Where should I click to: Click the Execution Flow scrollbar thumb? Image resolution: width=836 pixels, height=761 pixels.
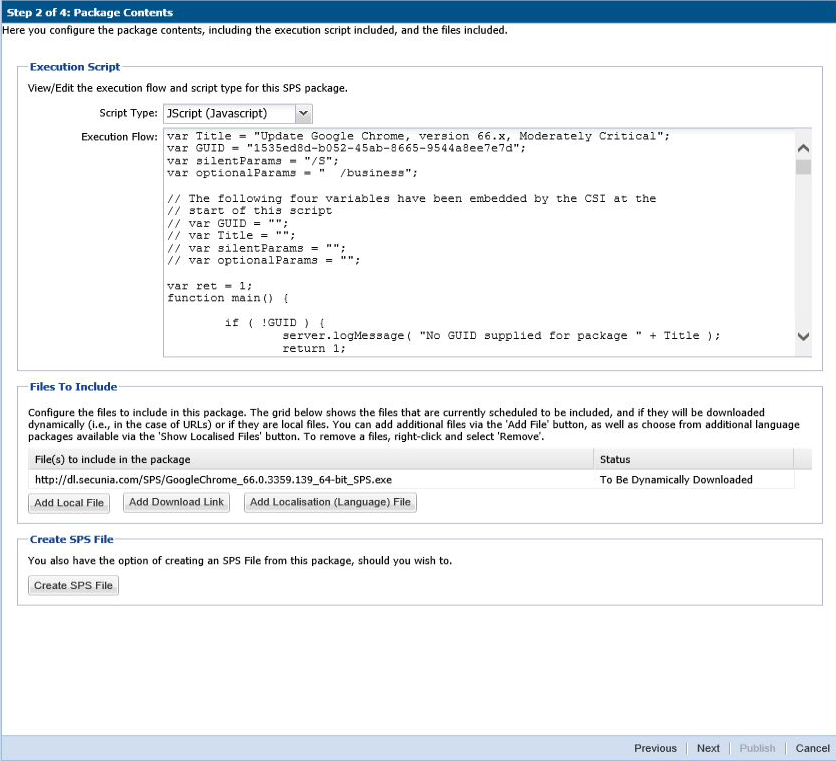click(803, 167)
